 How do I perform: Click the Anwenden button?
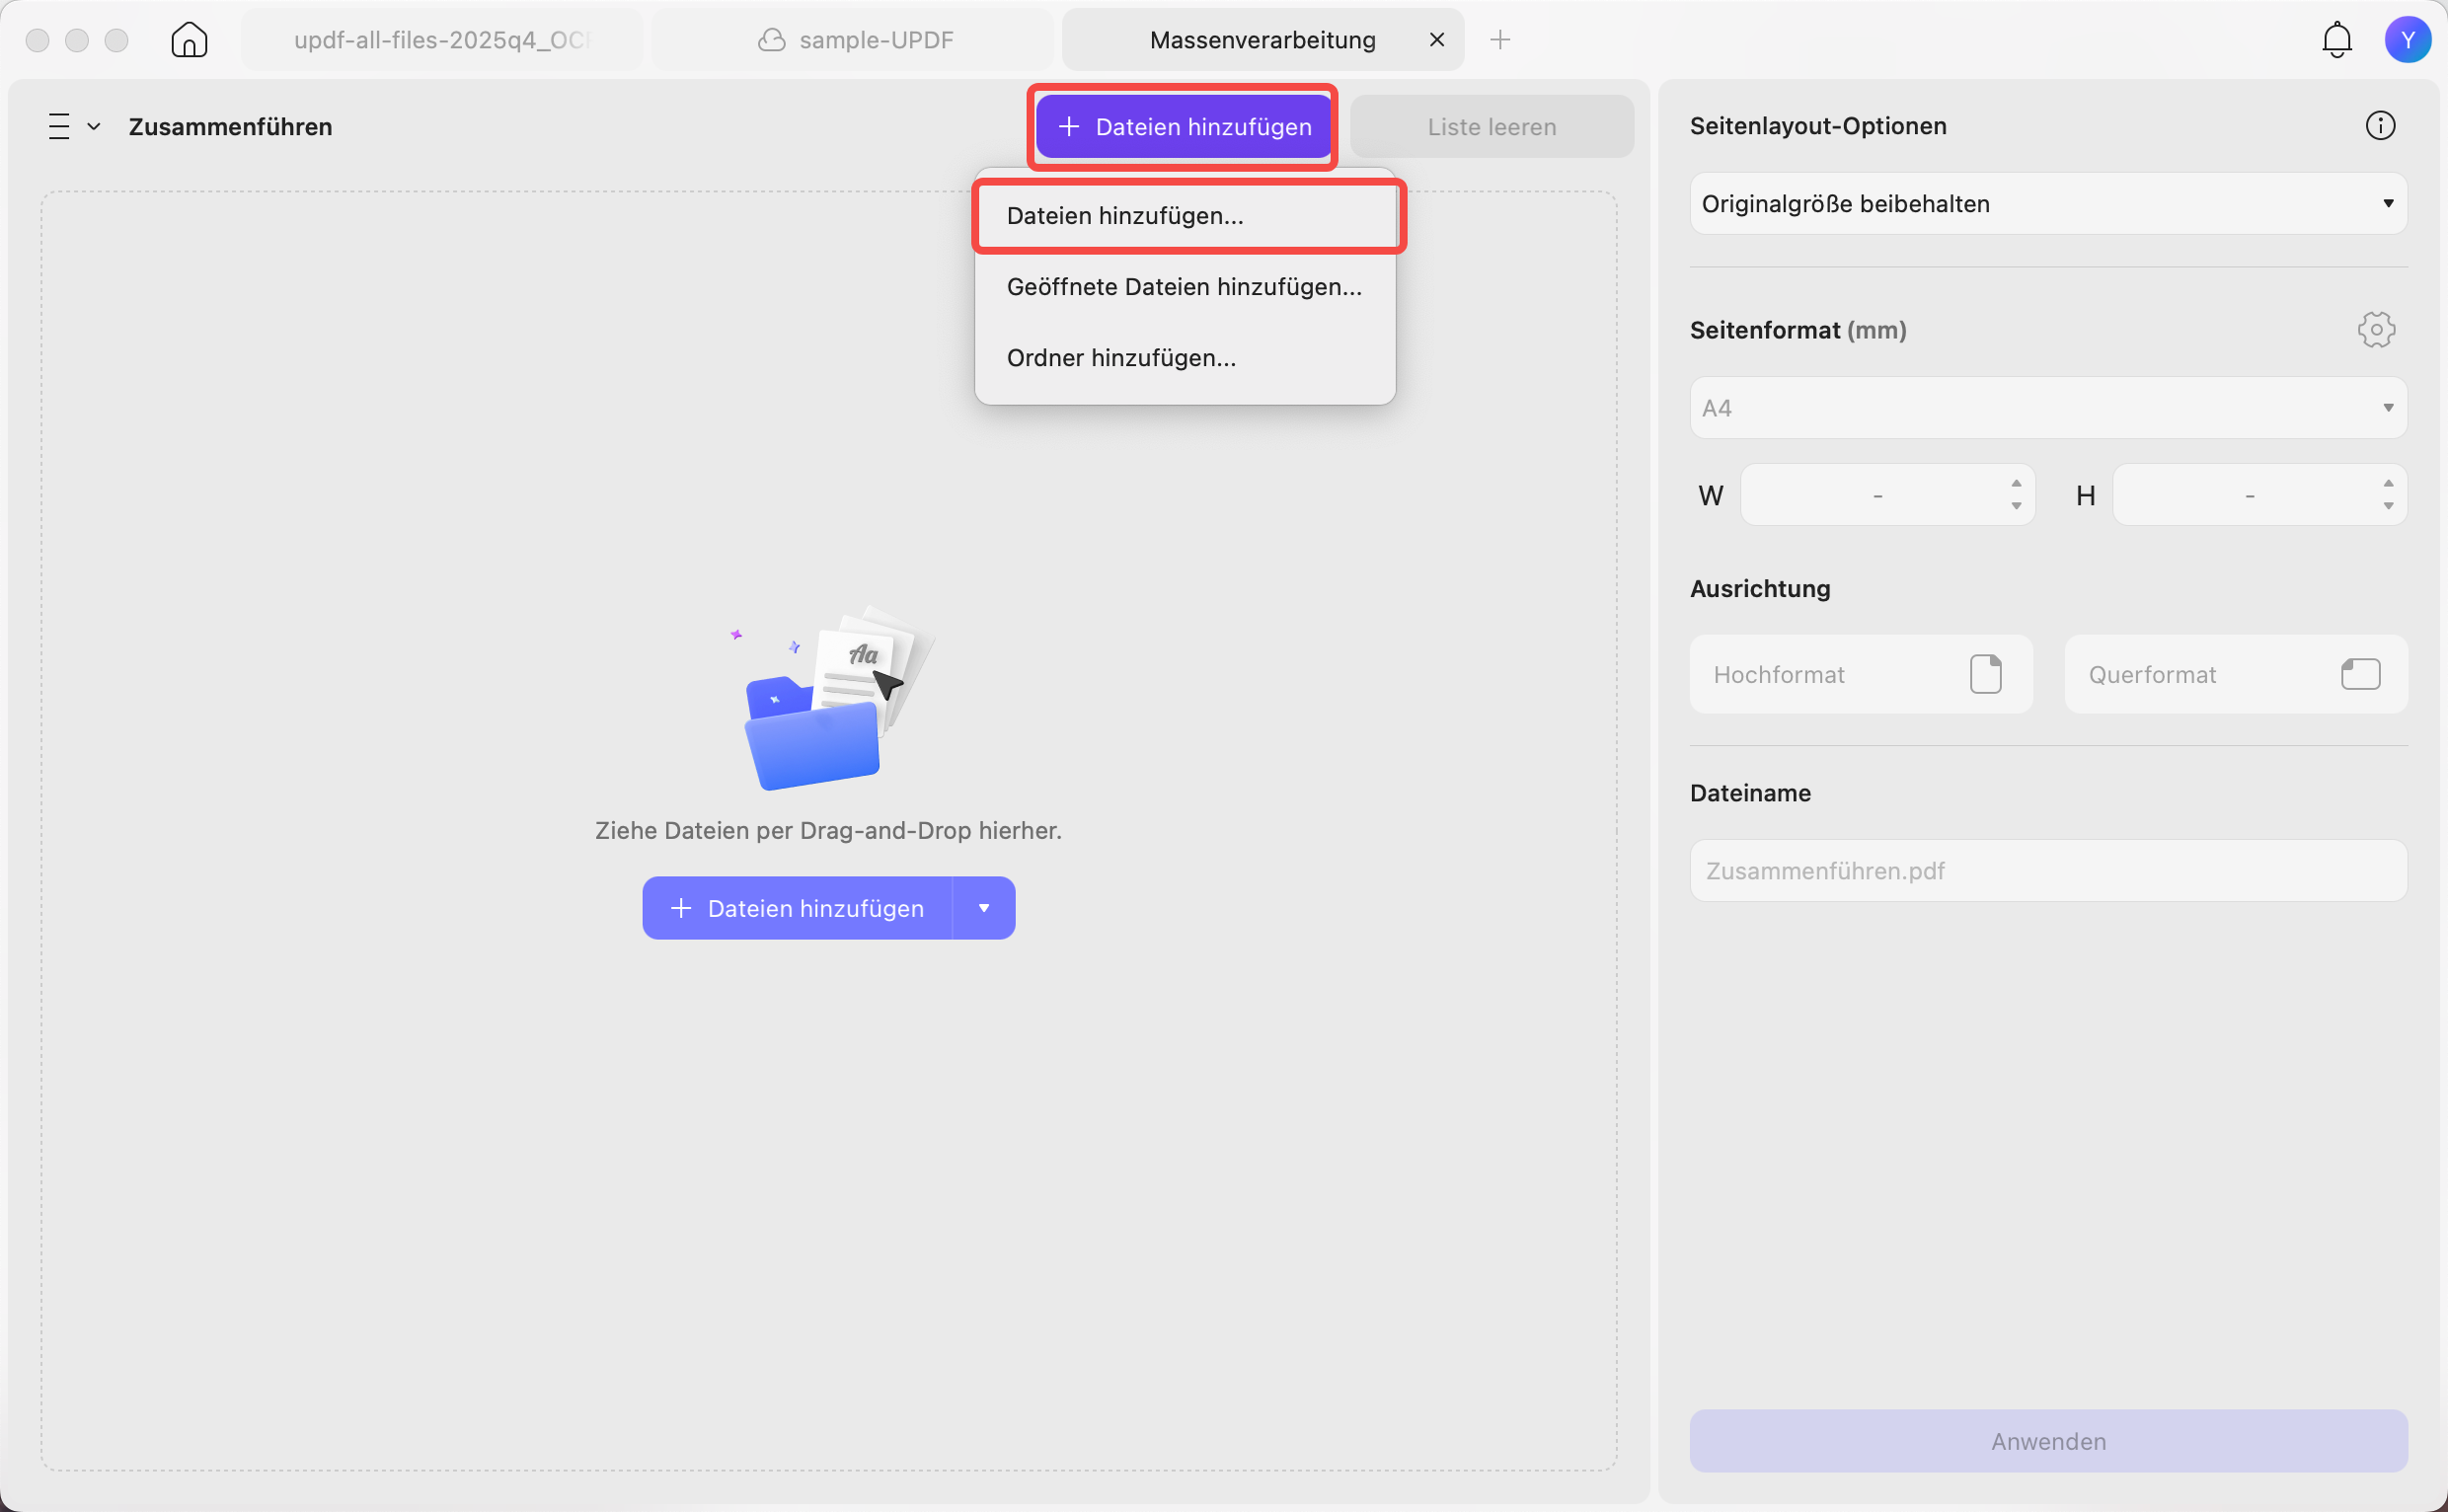(x=2047, y=1441)
